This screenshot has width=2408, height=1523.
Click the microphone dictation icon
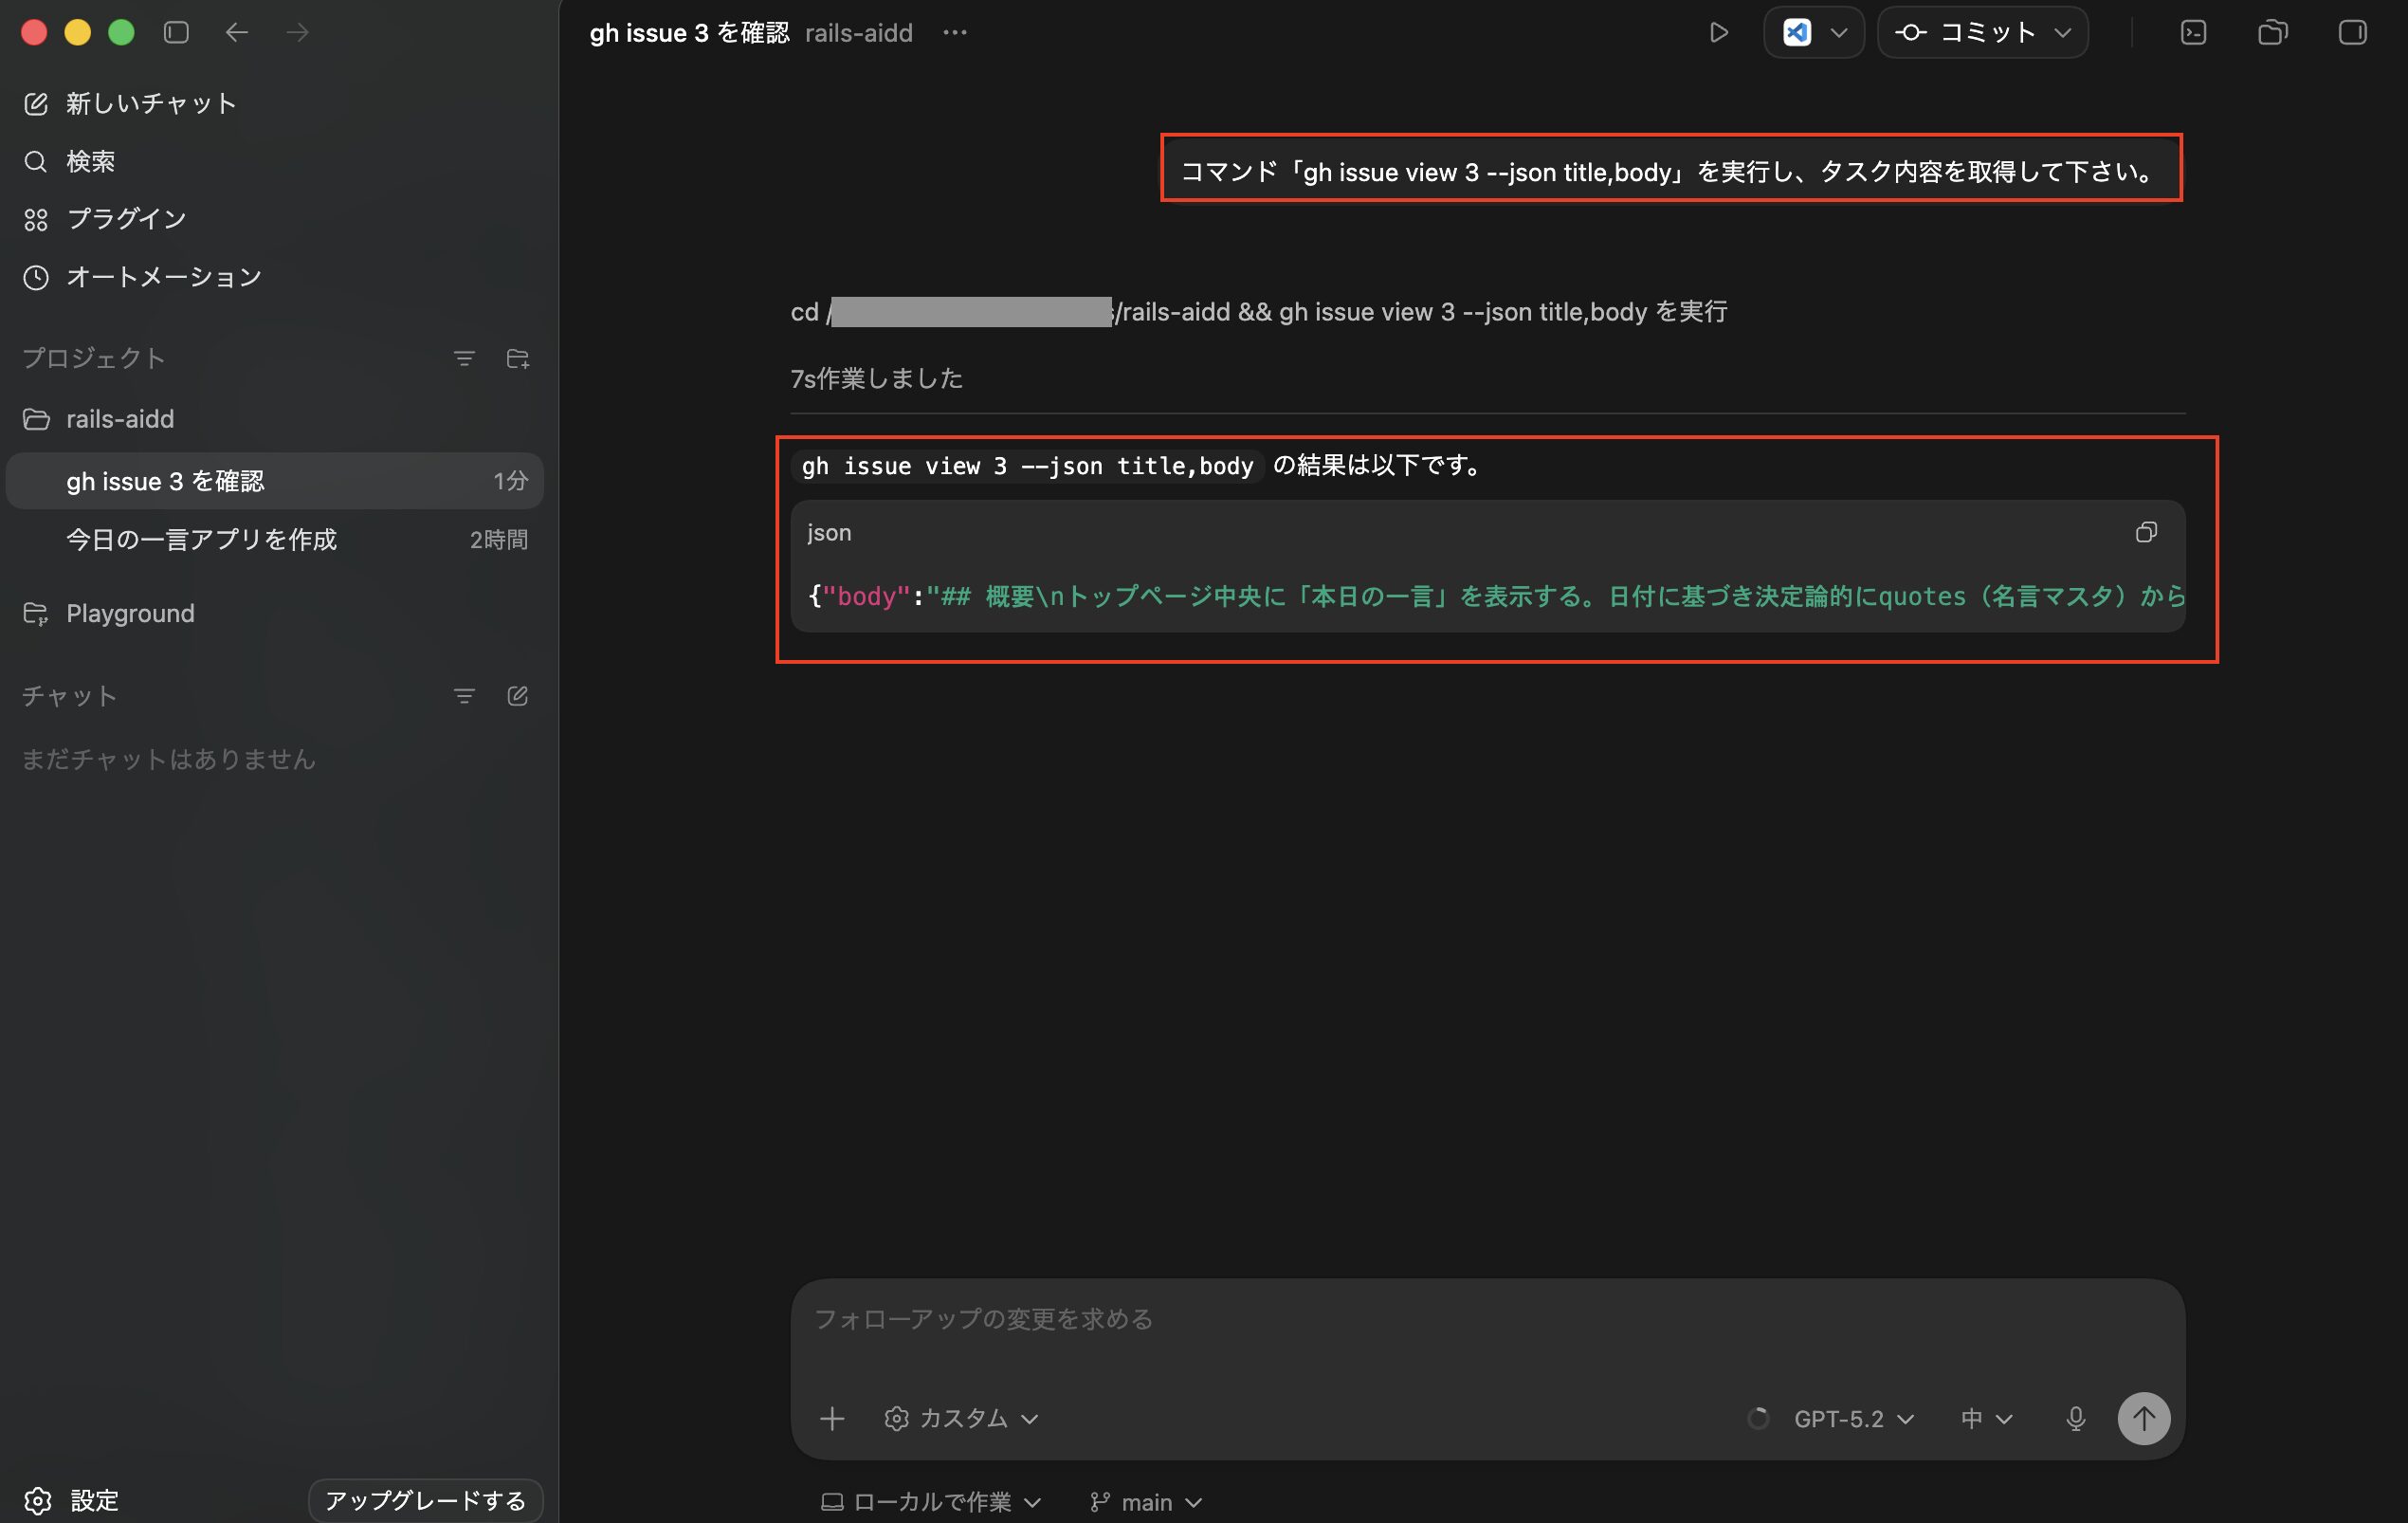point(2075,1418)
